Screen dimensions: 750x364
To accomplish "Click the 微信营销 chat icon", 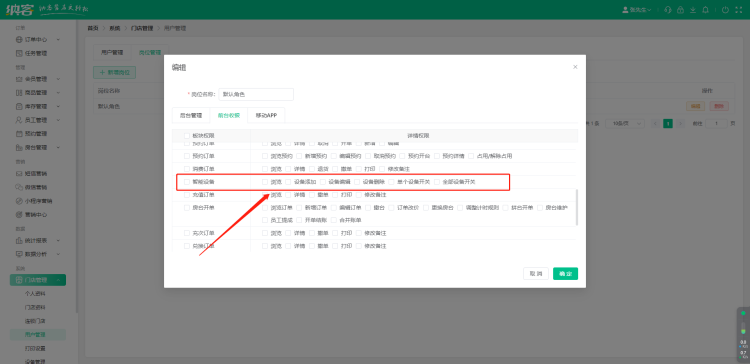I will coord(19,187).
